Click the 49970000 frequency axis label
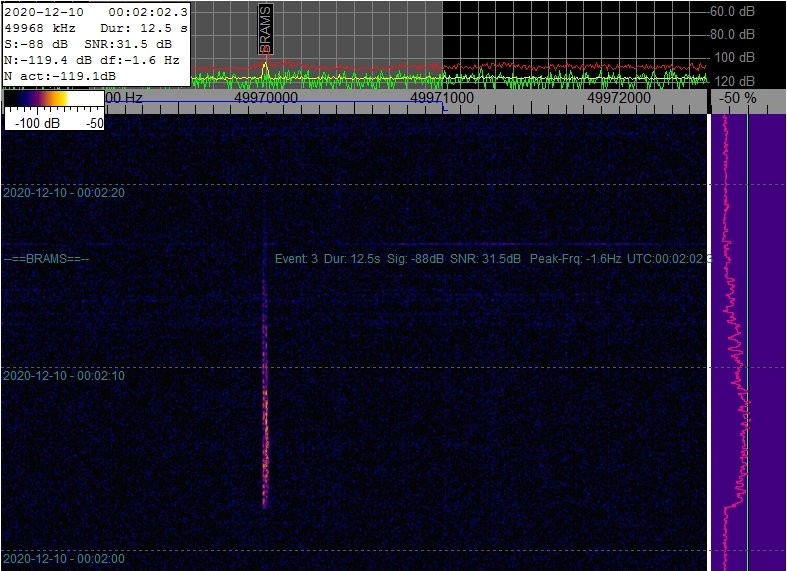The image size is (787, 571). (x=266, y=97)
